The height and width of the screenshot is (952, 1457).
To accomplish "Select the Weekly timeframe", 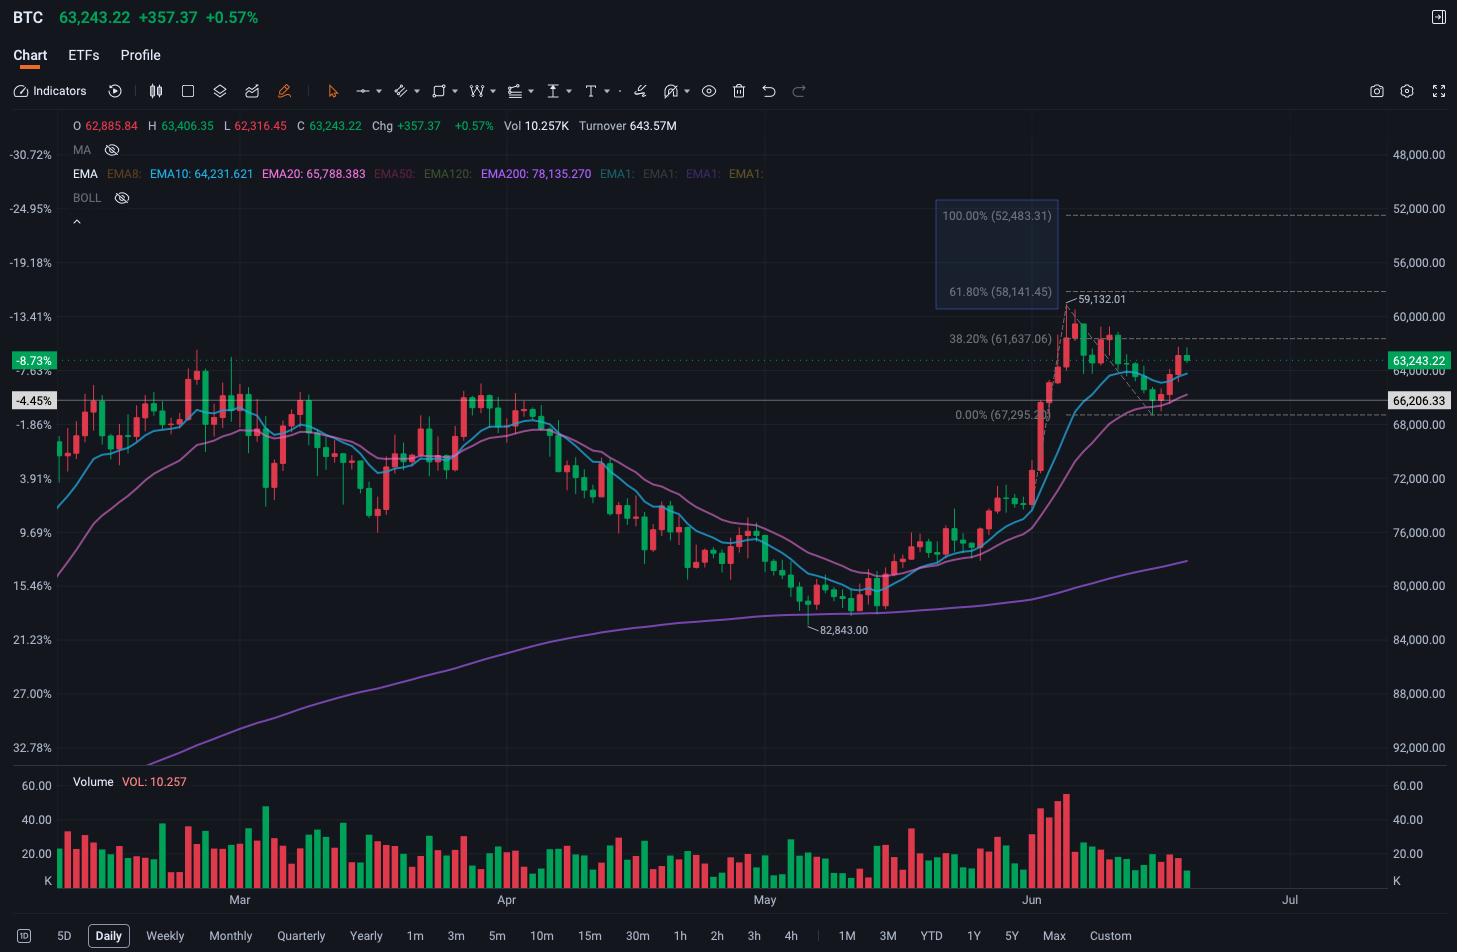I will click(x=165, y=936).
